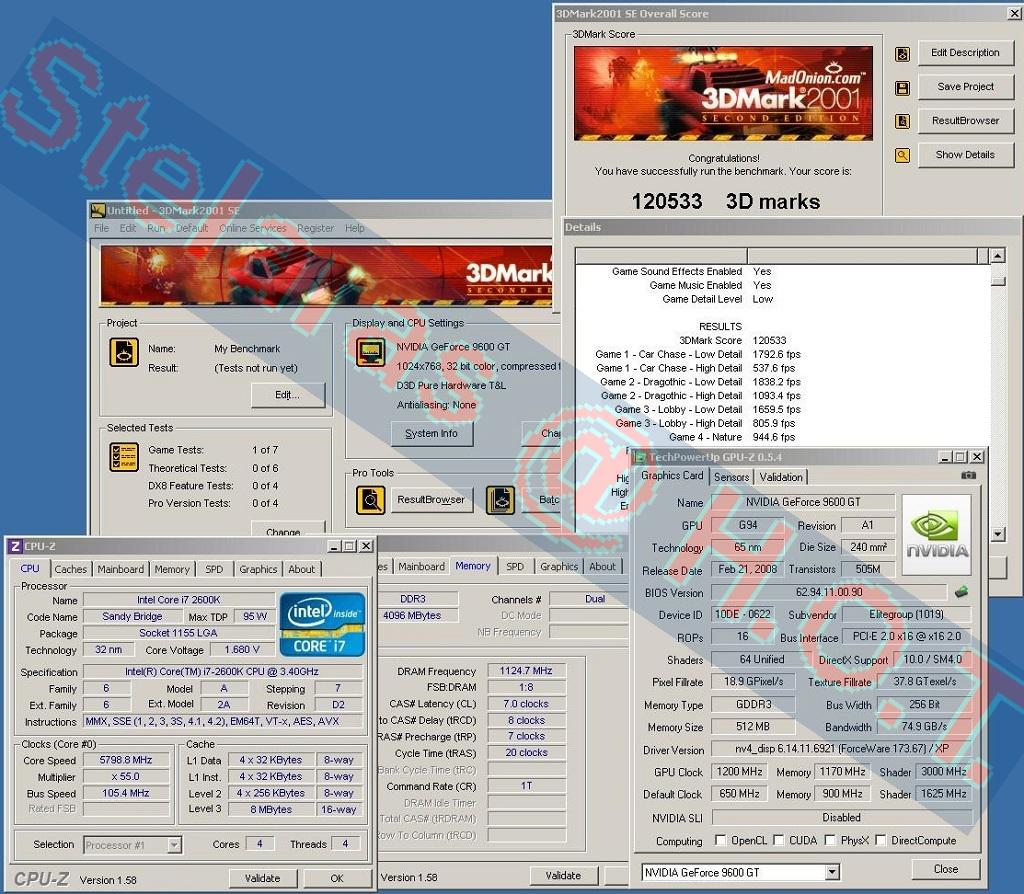Open the Online Services menu
The height and width of the screenshot is (894, 1024).
point(253,228)
